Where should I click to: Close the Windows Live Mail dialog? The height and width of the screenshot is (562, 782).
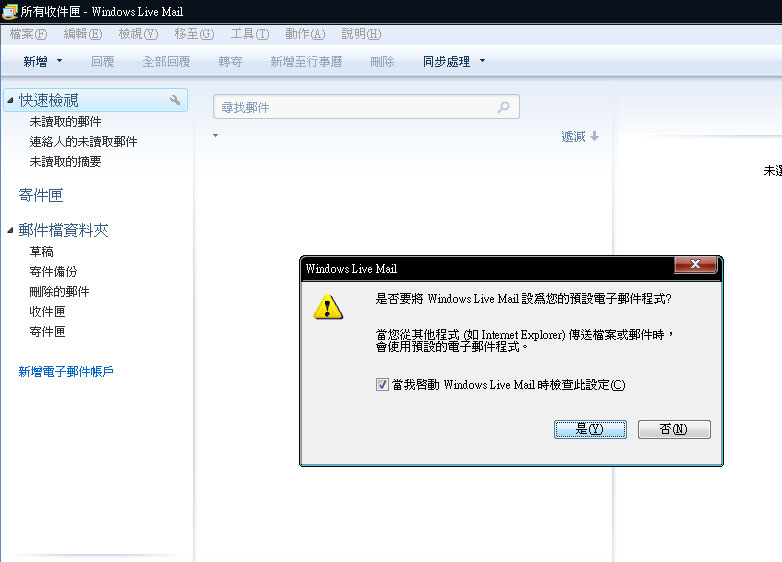tap(696, 264)
